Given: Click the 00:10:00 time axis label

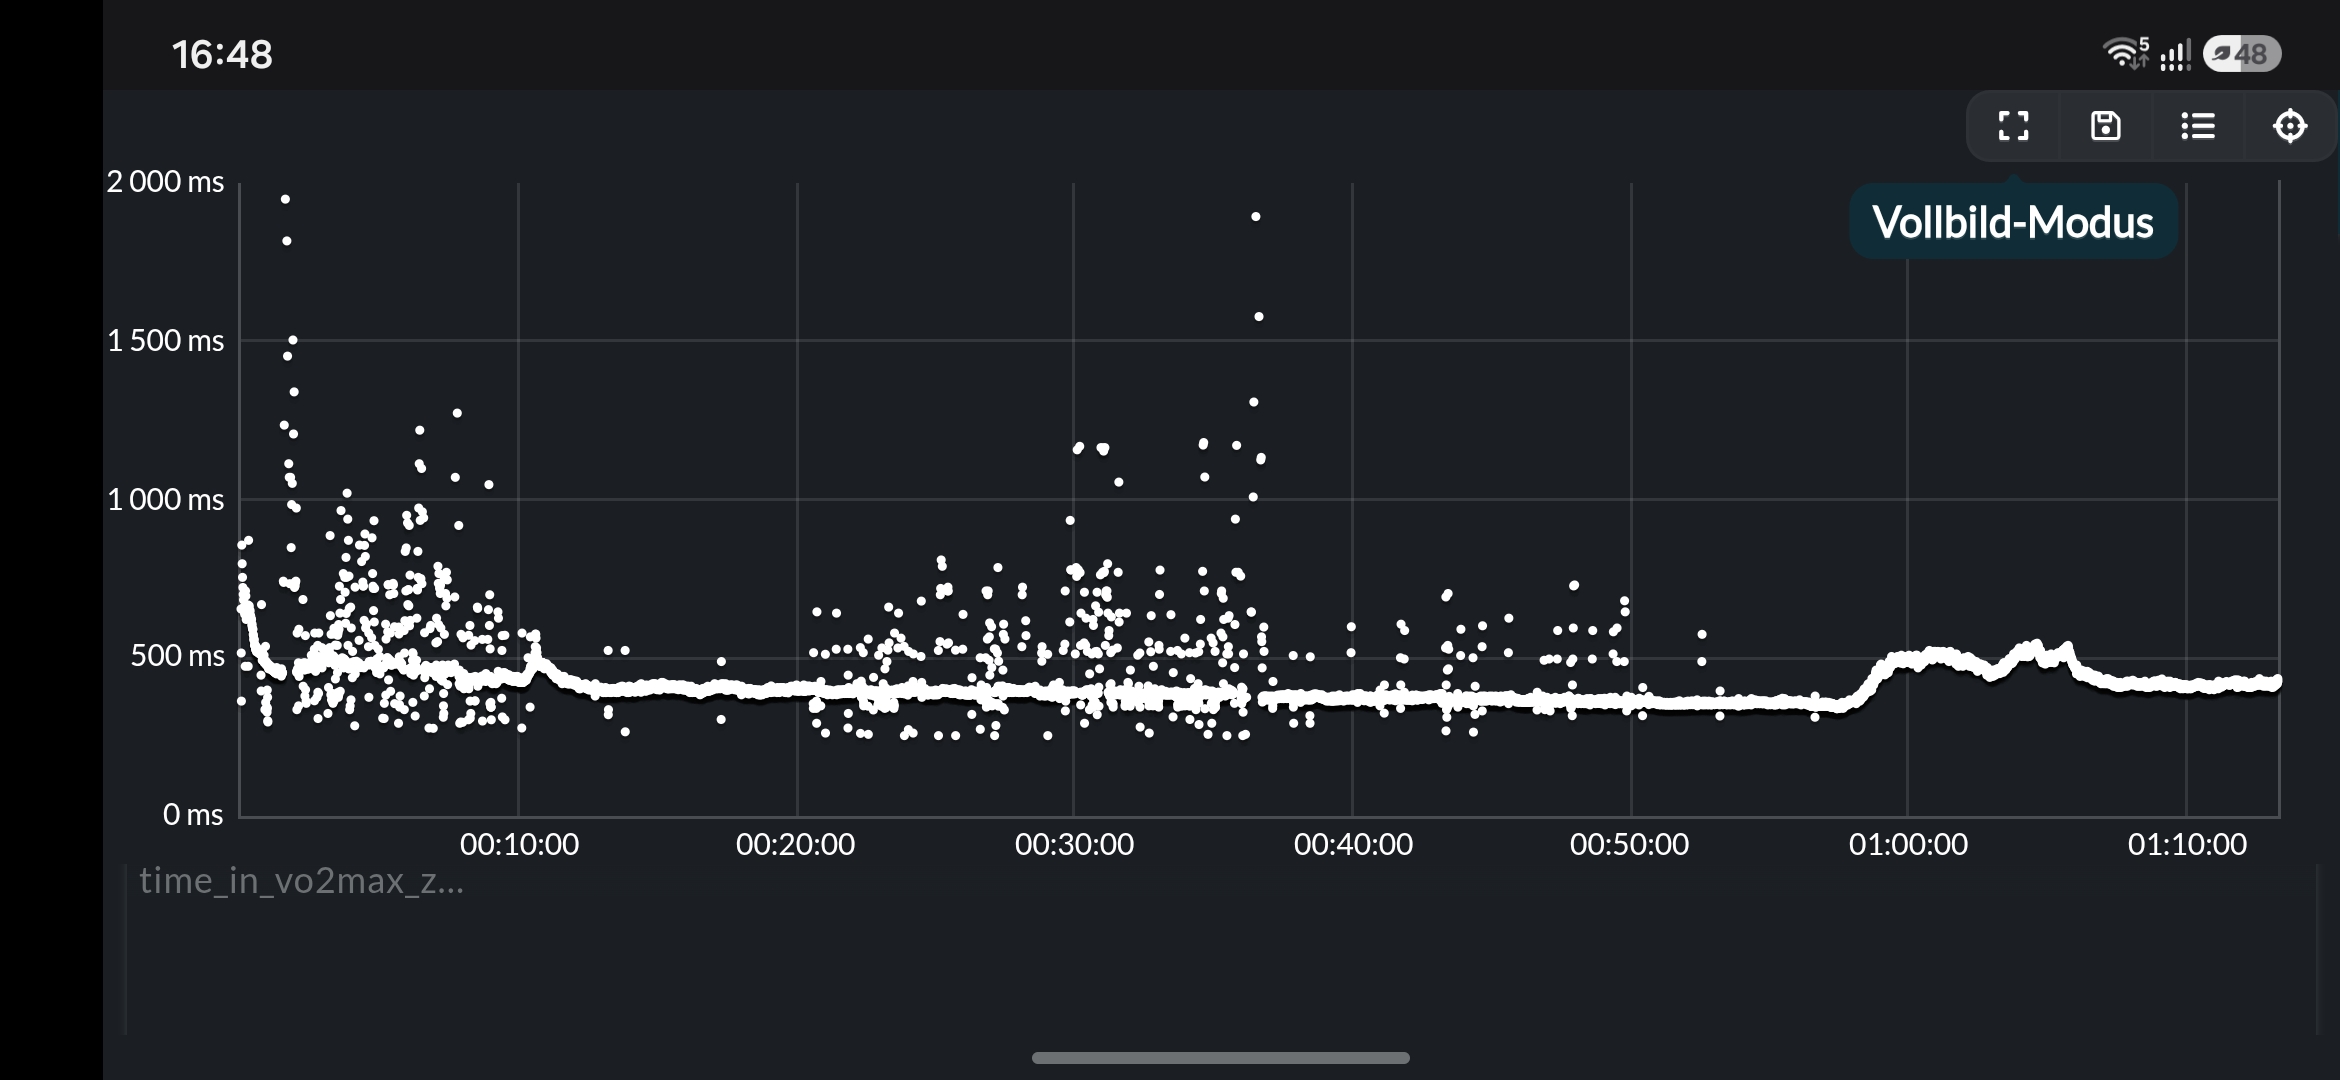Looking at the screenshot, I should coord(519,845).
